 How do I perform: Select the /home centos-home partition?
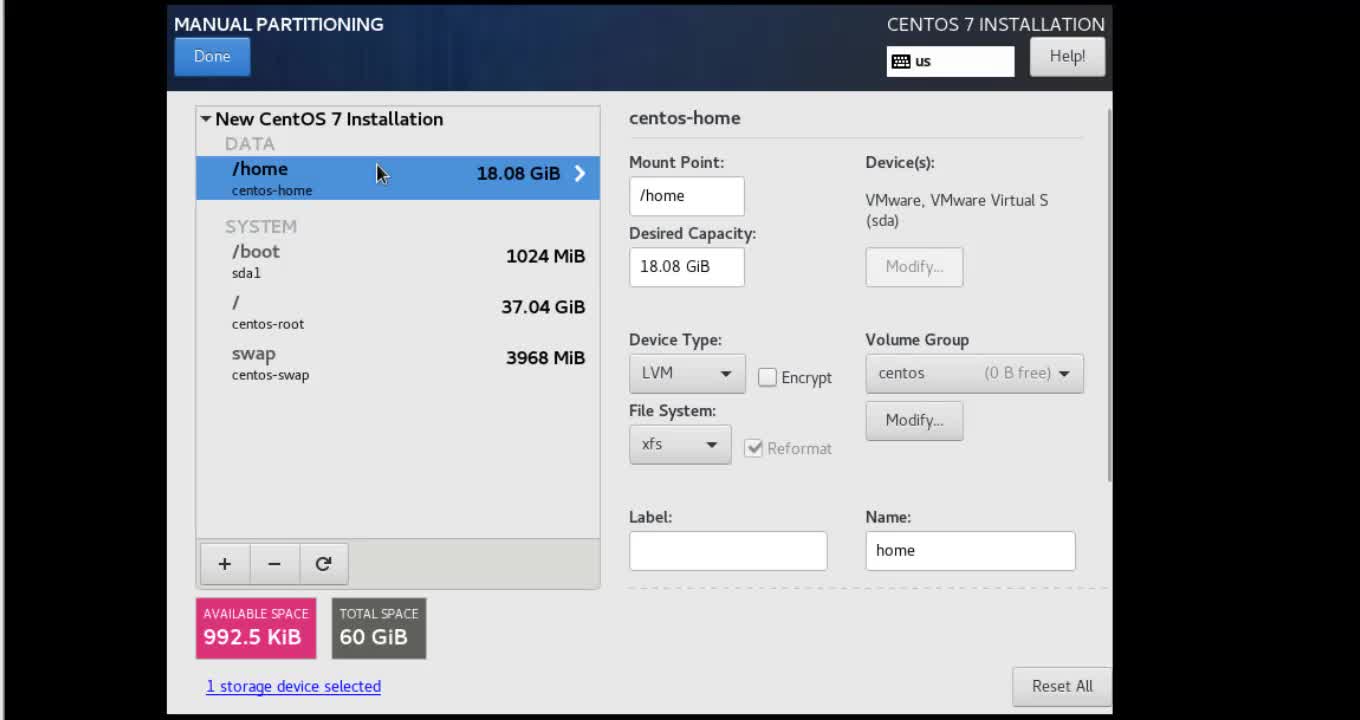[398, 178]
